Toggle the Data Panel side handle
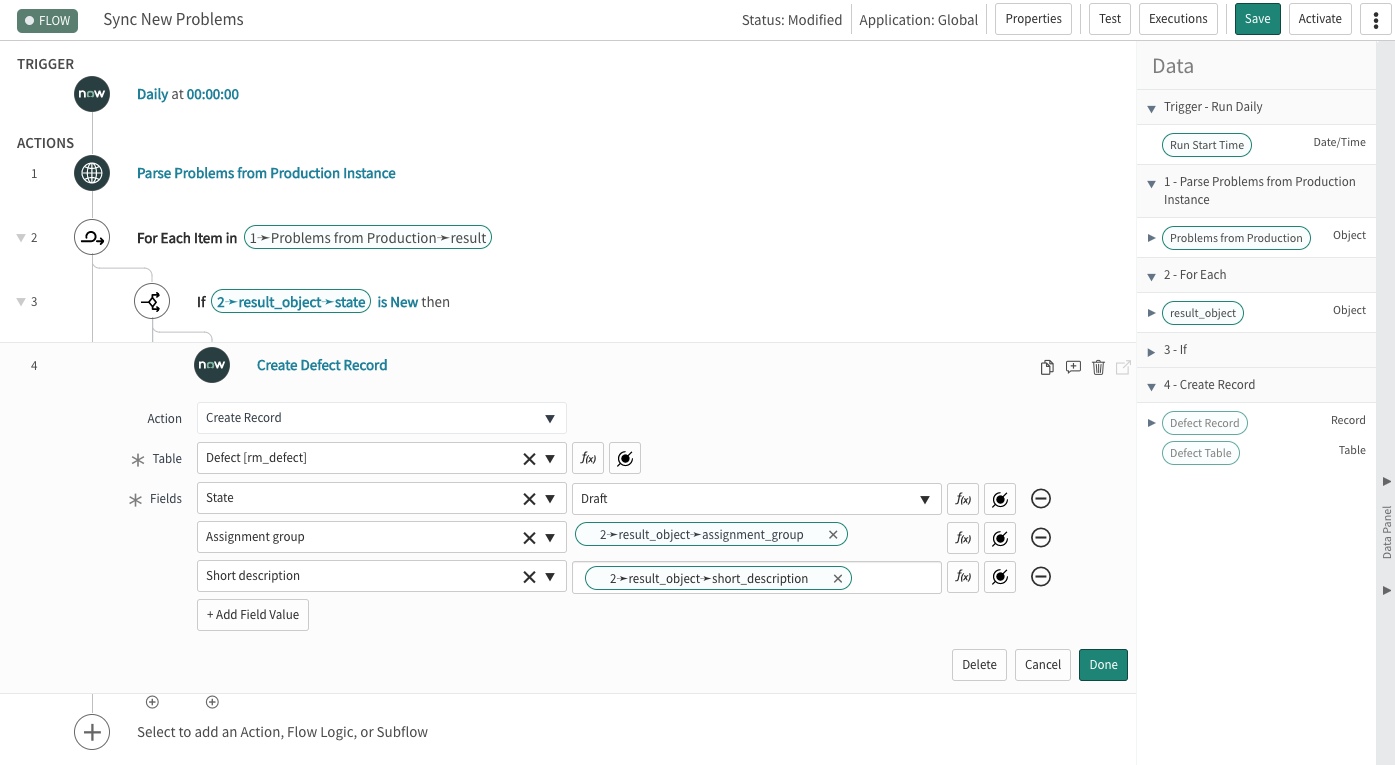The height and width of the screenshot is (765, 1395). click(x=1386, y=533)
